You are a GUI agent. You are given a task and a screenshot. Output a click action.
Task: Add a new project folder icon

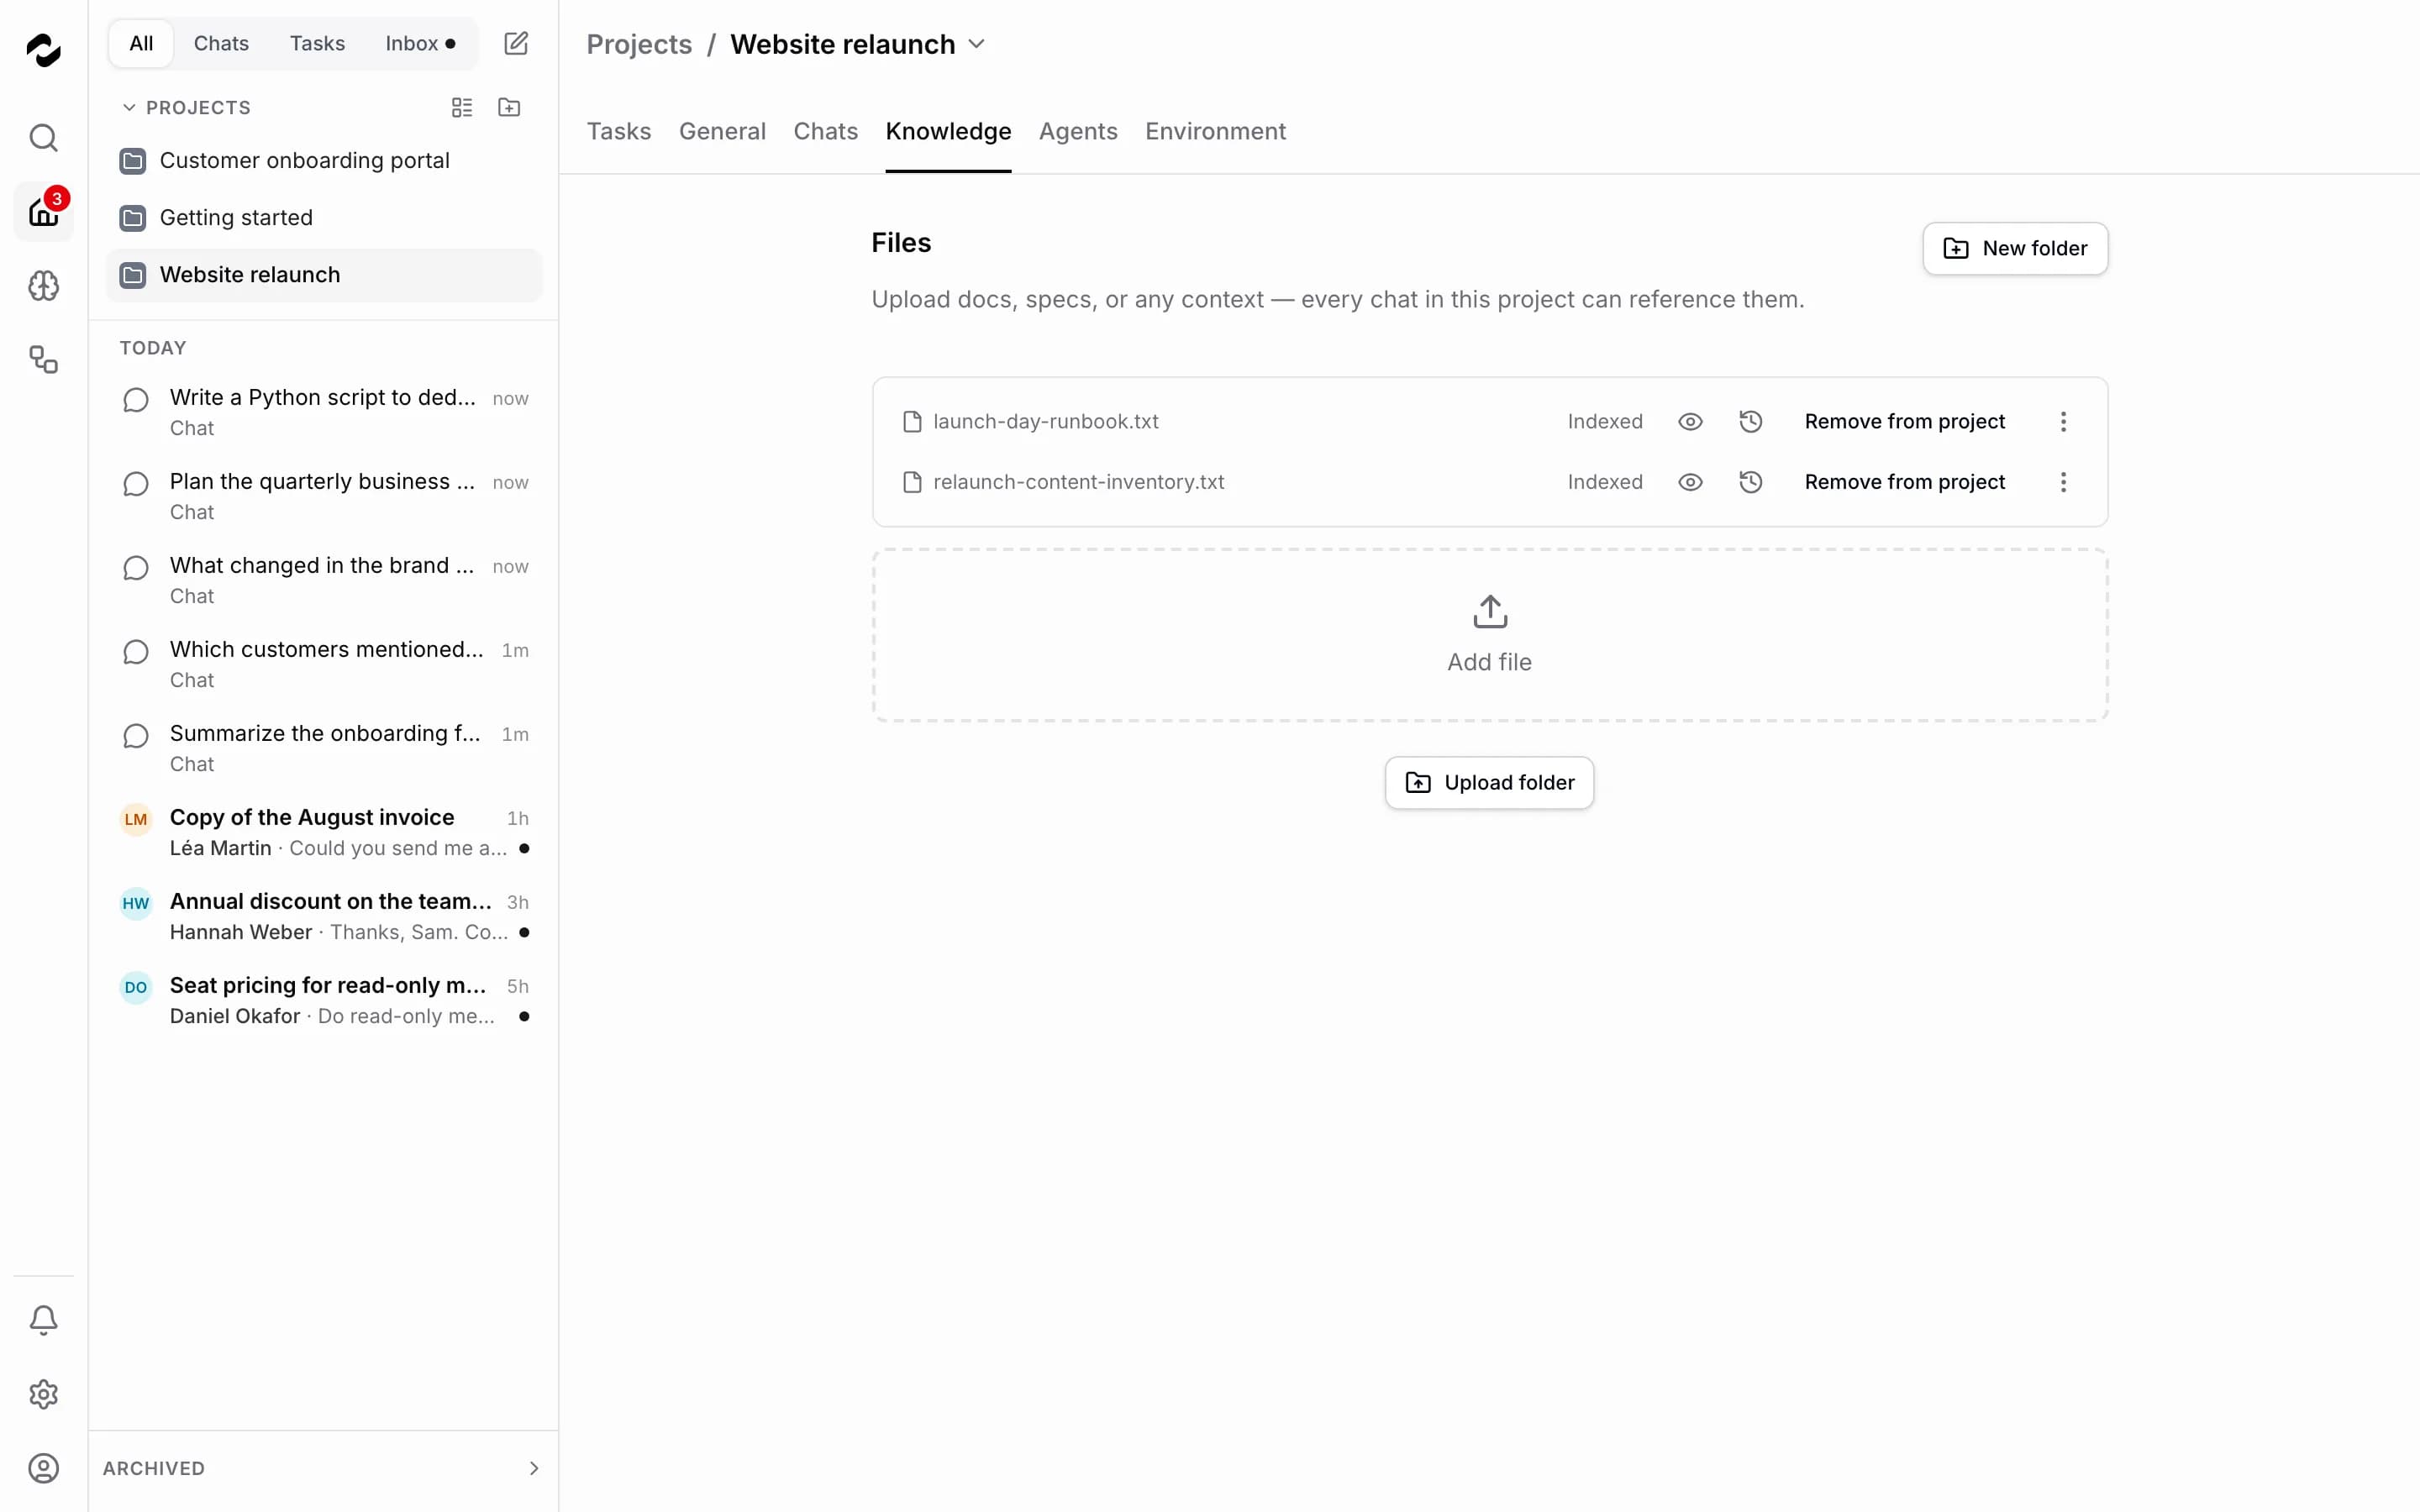pos(509,107)
